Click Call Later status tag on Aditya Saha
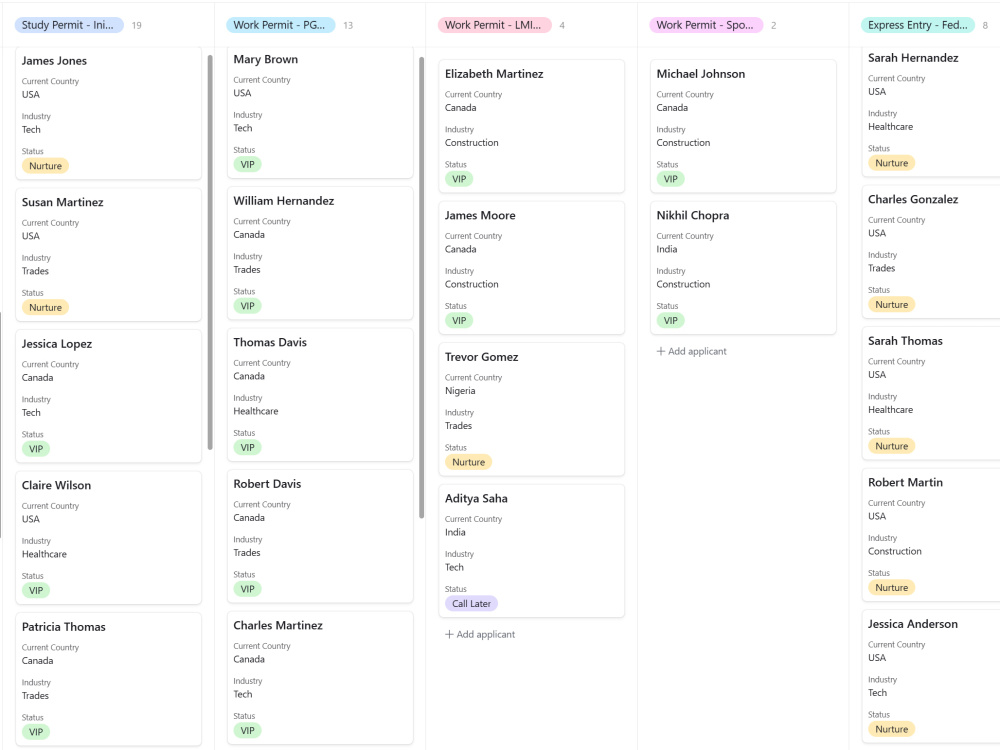The height and width of the screenshot is (750, 1000). [471, 603]
